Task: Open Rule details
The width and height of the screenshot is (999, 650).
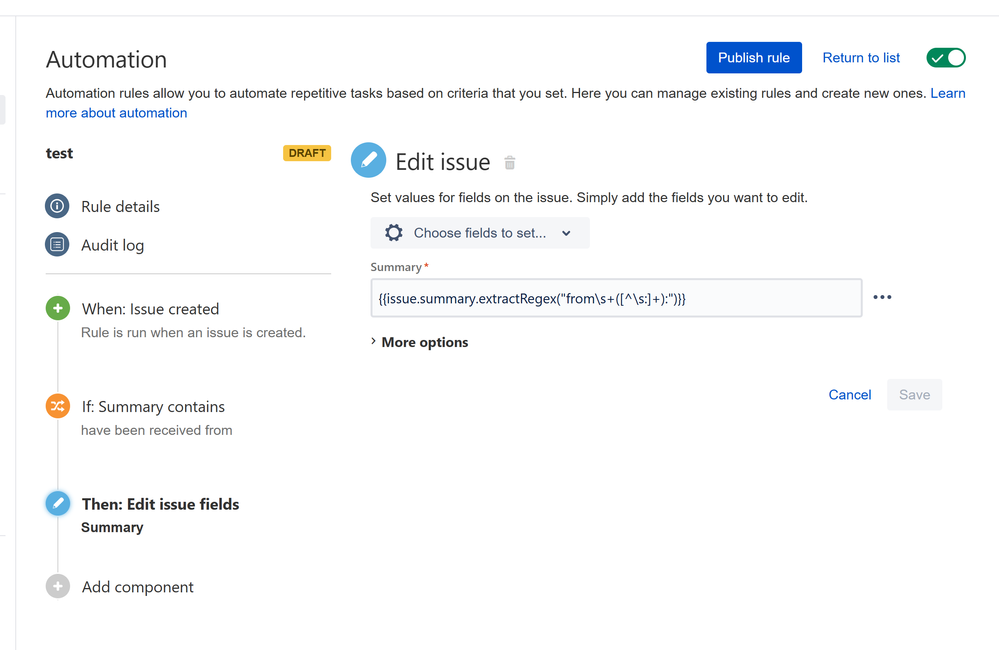Action: click(120, 206)
